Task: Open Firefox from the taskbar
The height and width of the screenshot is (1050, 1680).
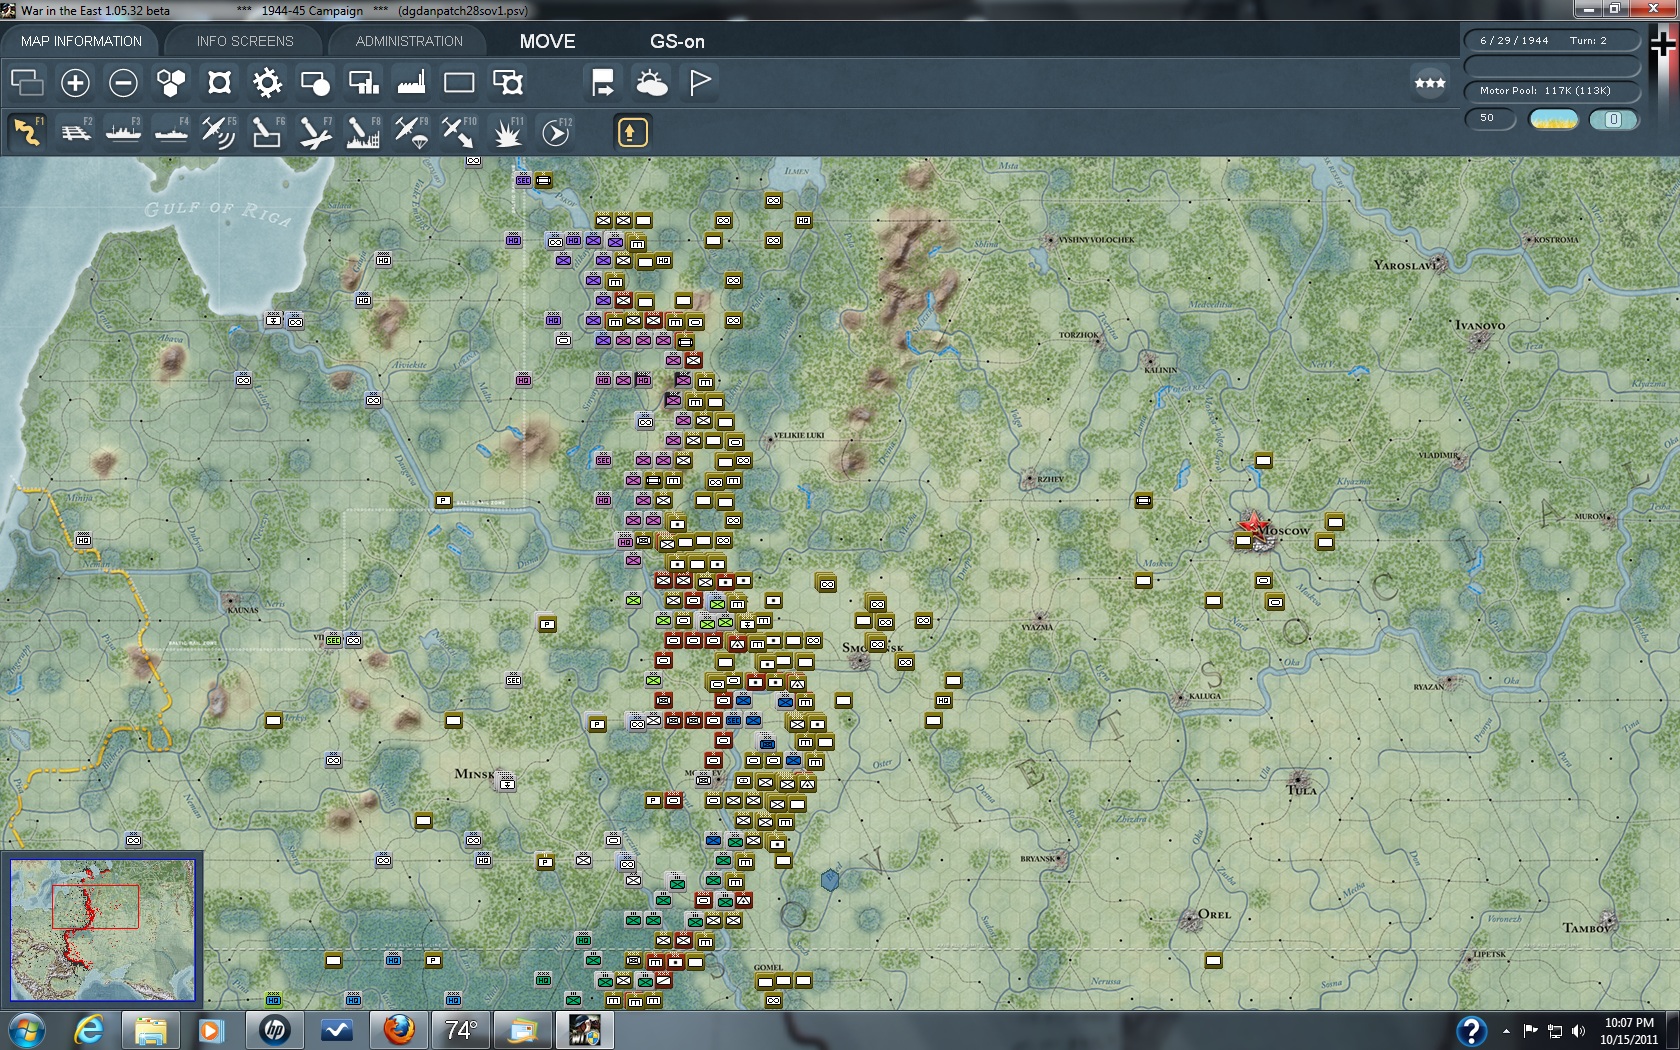Action: [399, 1030]
